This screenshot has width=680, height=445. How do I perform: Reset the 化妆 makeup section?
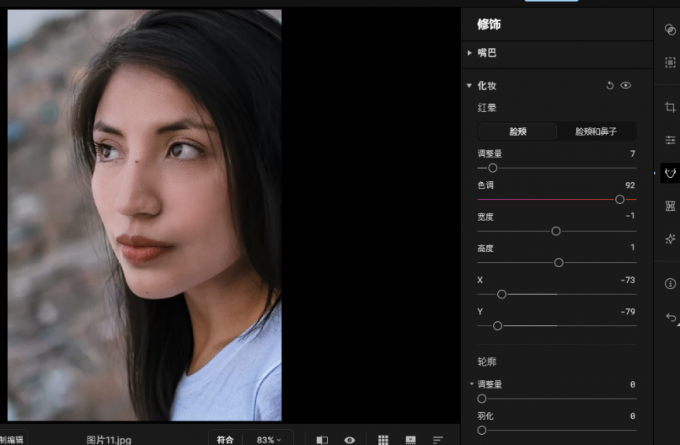610,86
